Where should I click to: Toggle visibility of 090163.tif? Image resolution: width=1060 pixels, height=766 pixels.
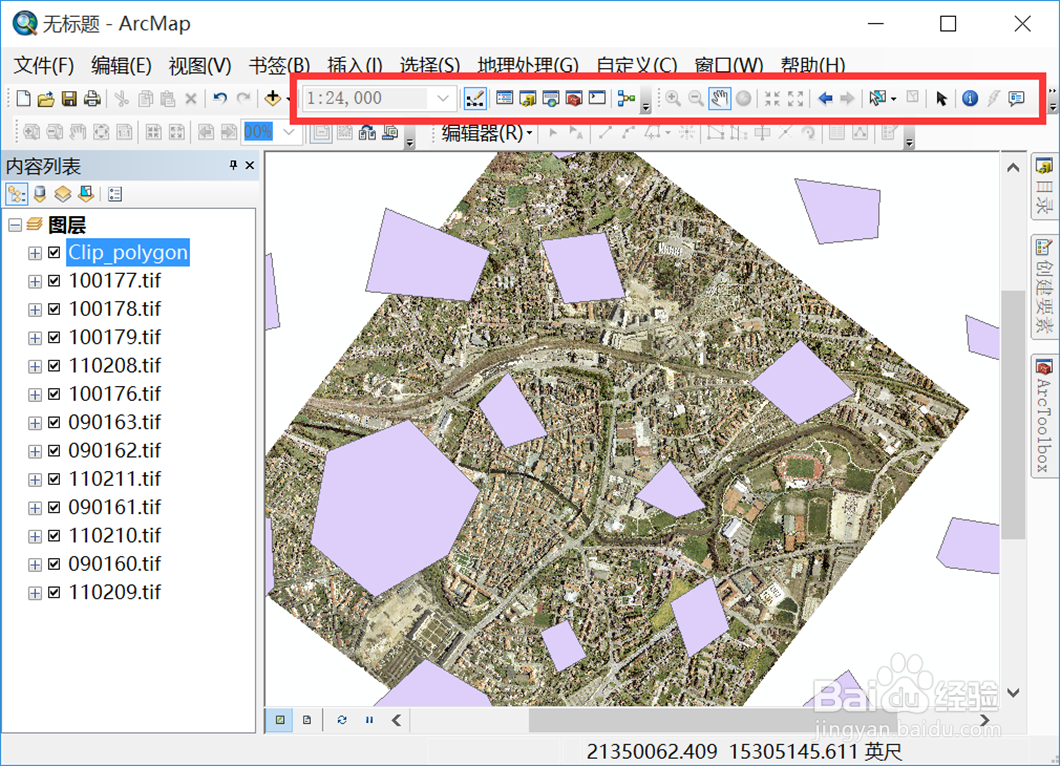pos(54,423)
